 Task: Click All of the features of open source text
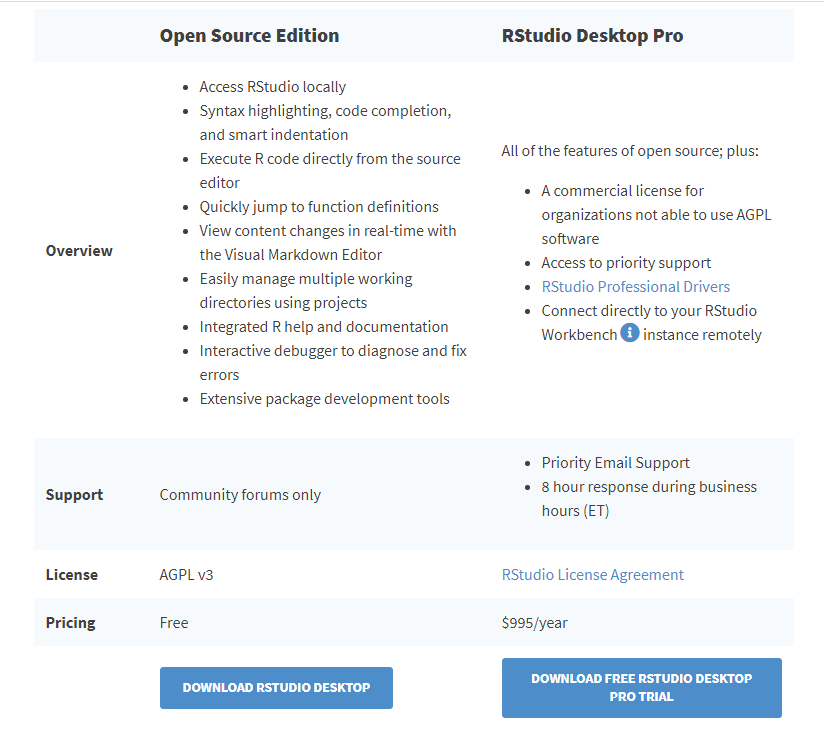(x=630, y=151)
